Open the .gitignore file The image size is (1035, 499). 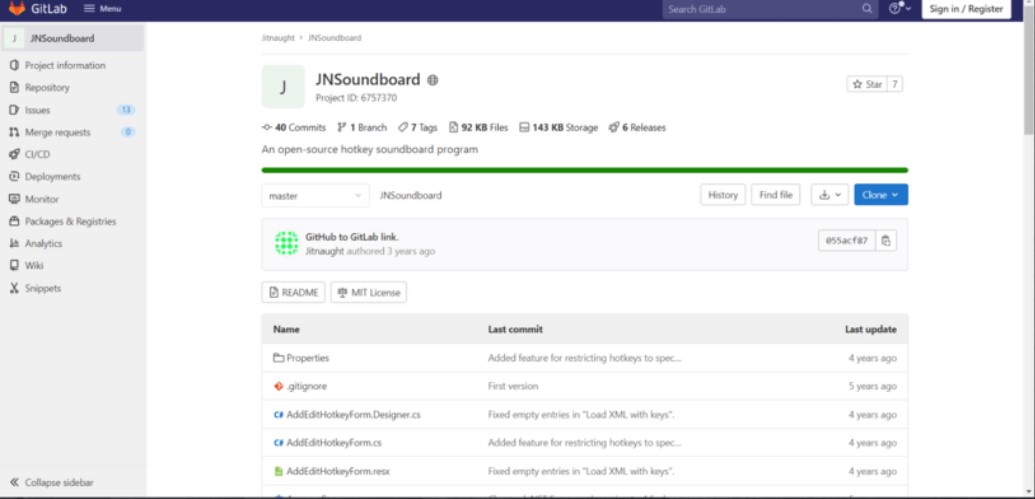click(x=306, y=386)
